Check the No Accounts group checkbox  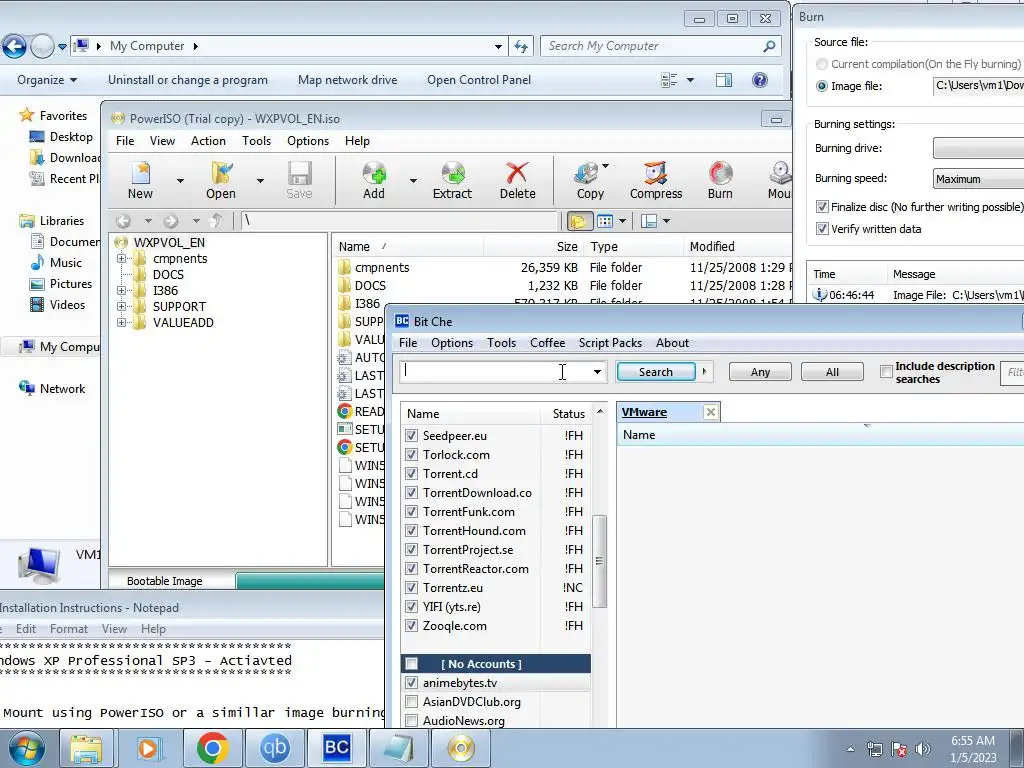tap(411, 664)
